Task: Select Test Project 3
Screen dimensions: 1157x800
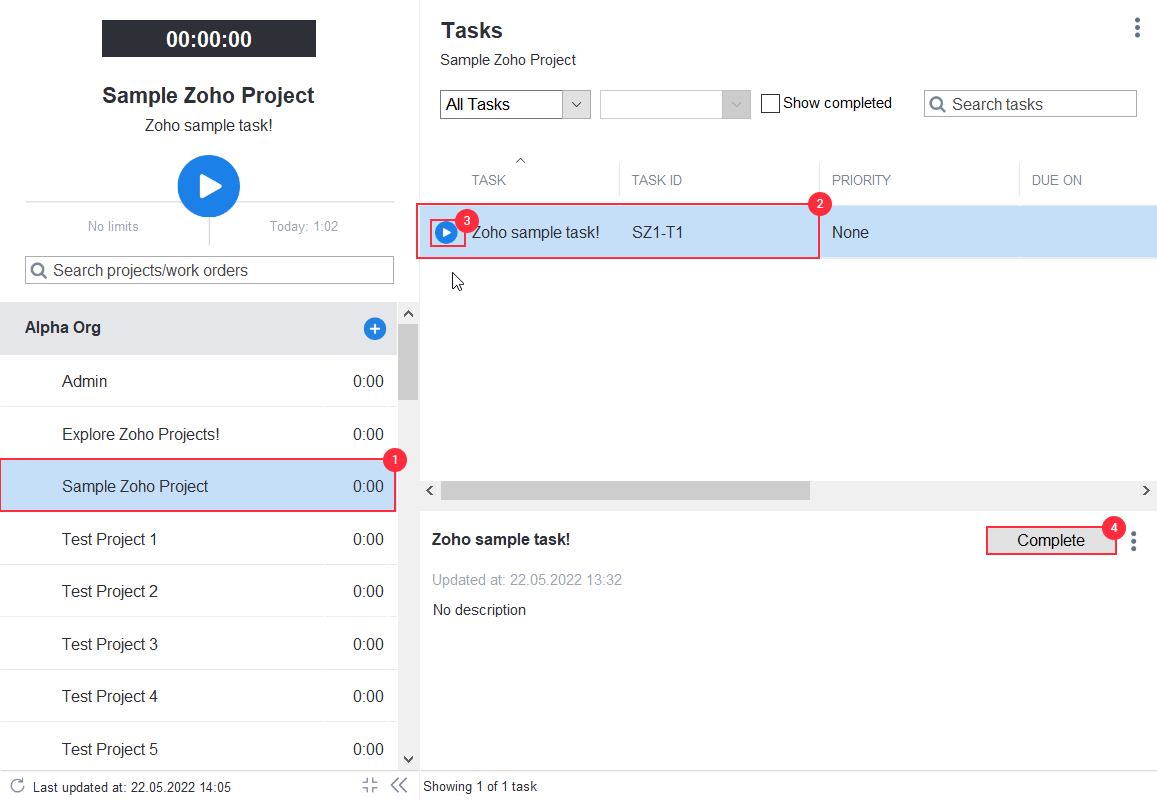Action: tap(198, 644)
